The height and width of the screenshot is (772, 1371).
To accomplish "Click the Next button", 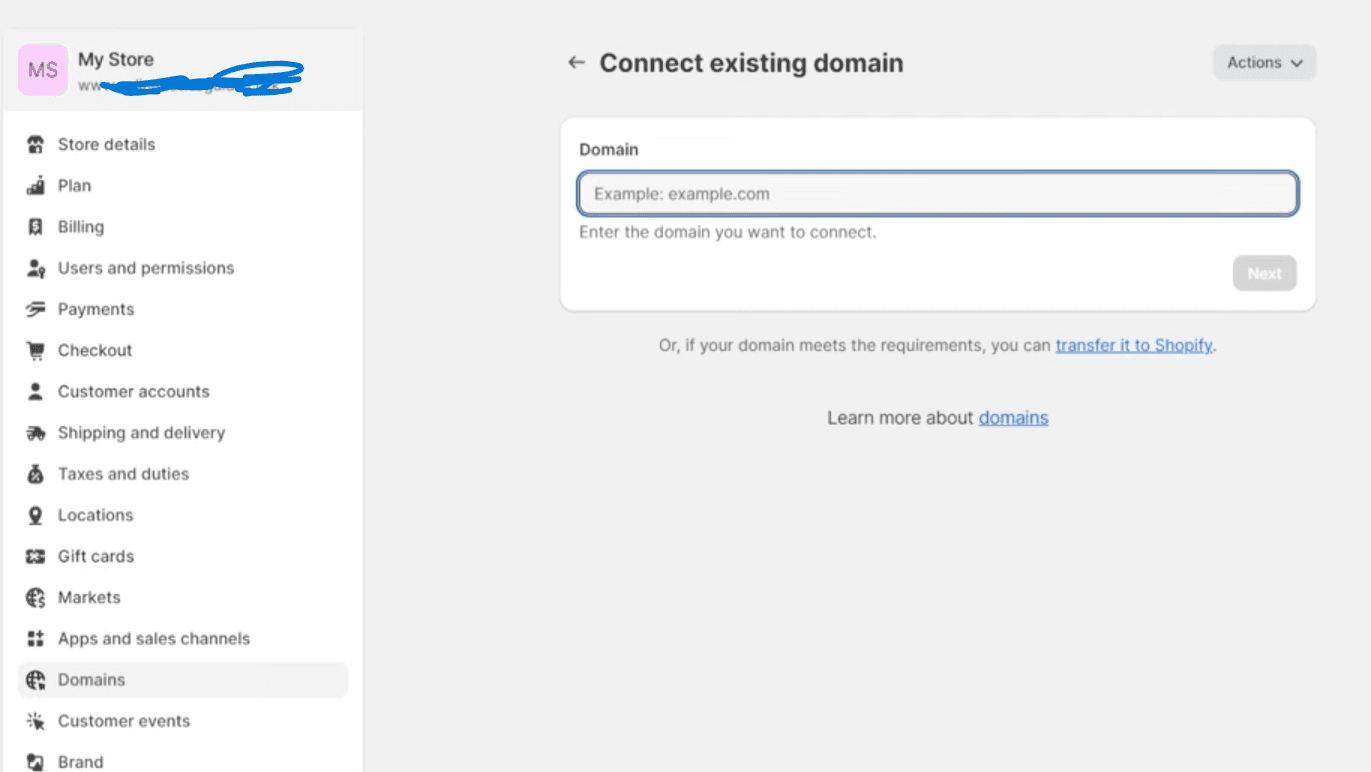I will click(1264, 273).
